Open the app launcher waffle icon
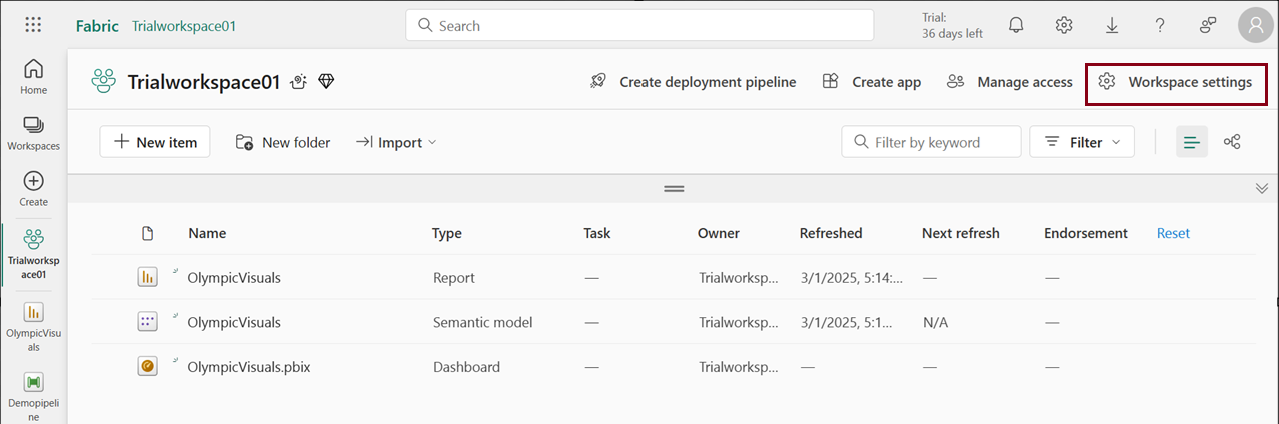Image resolution: width=1279 pixels, height=424 pixels. [33, 25]
